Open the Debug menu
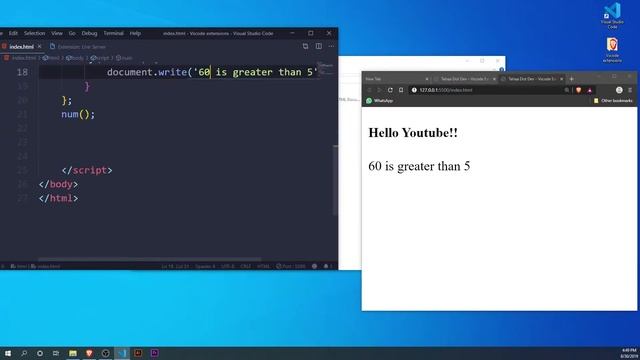The image size is (640, 360). point(89,33)
